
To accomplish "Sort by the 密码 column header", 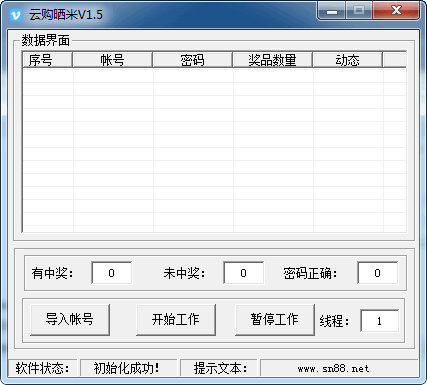I will [x=192, y=60].
